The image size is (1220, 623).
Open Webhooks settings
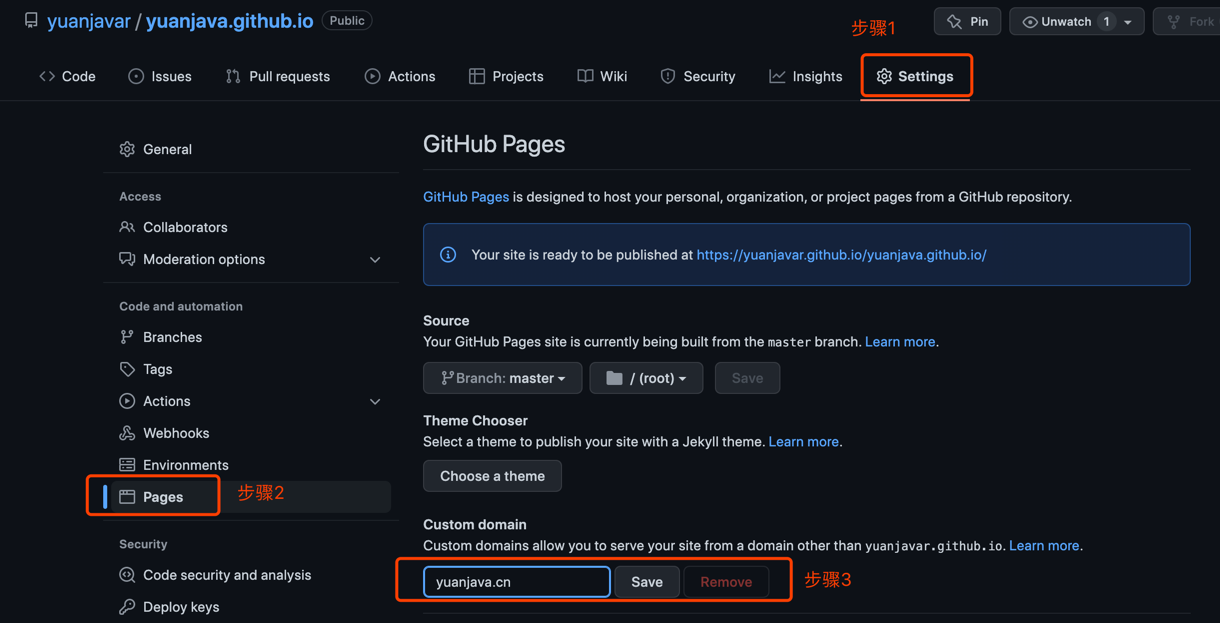tap(176, 433)
